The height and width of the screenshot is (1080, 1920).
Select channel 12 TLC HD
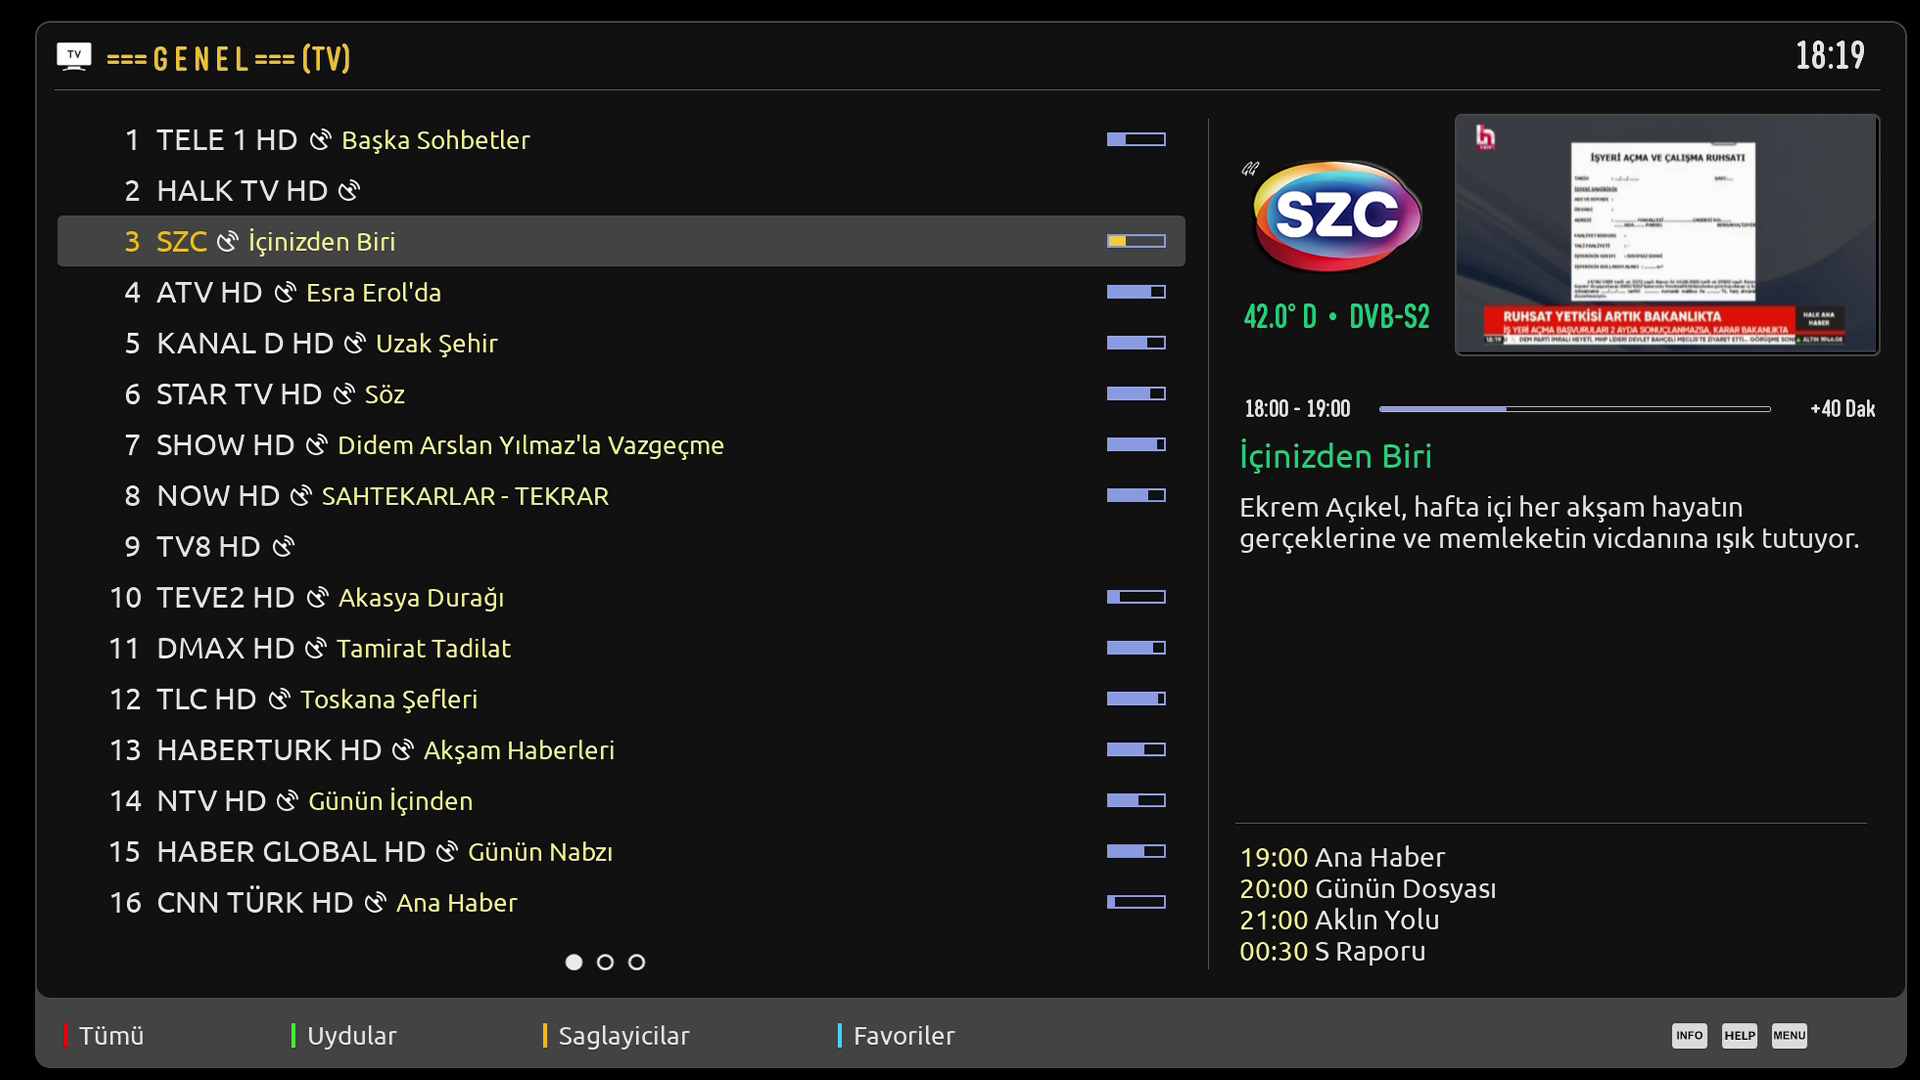(x=621, y=700)
